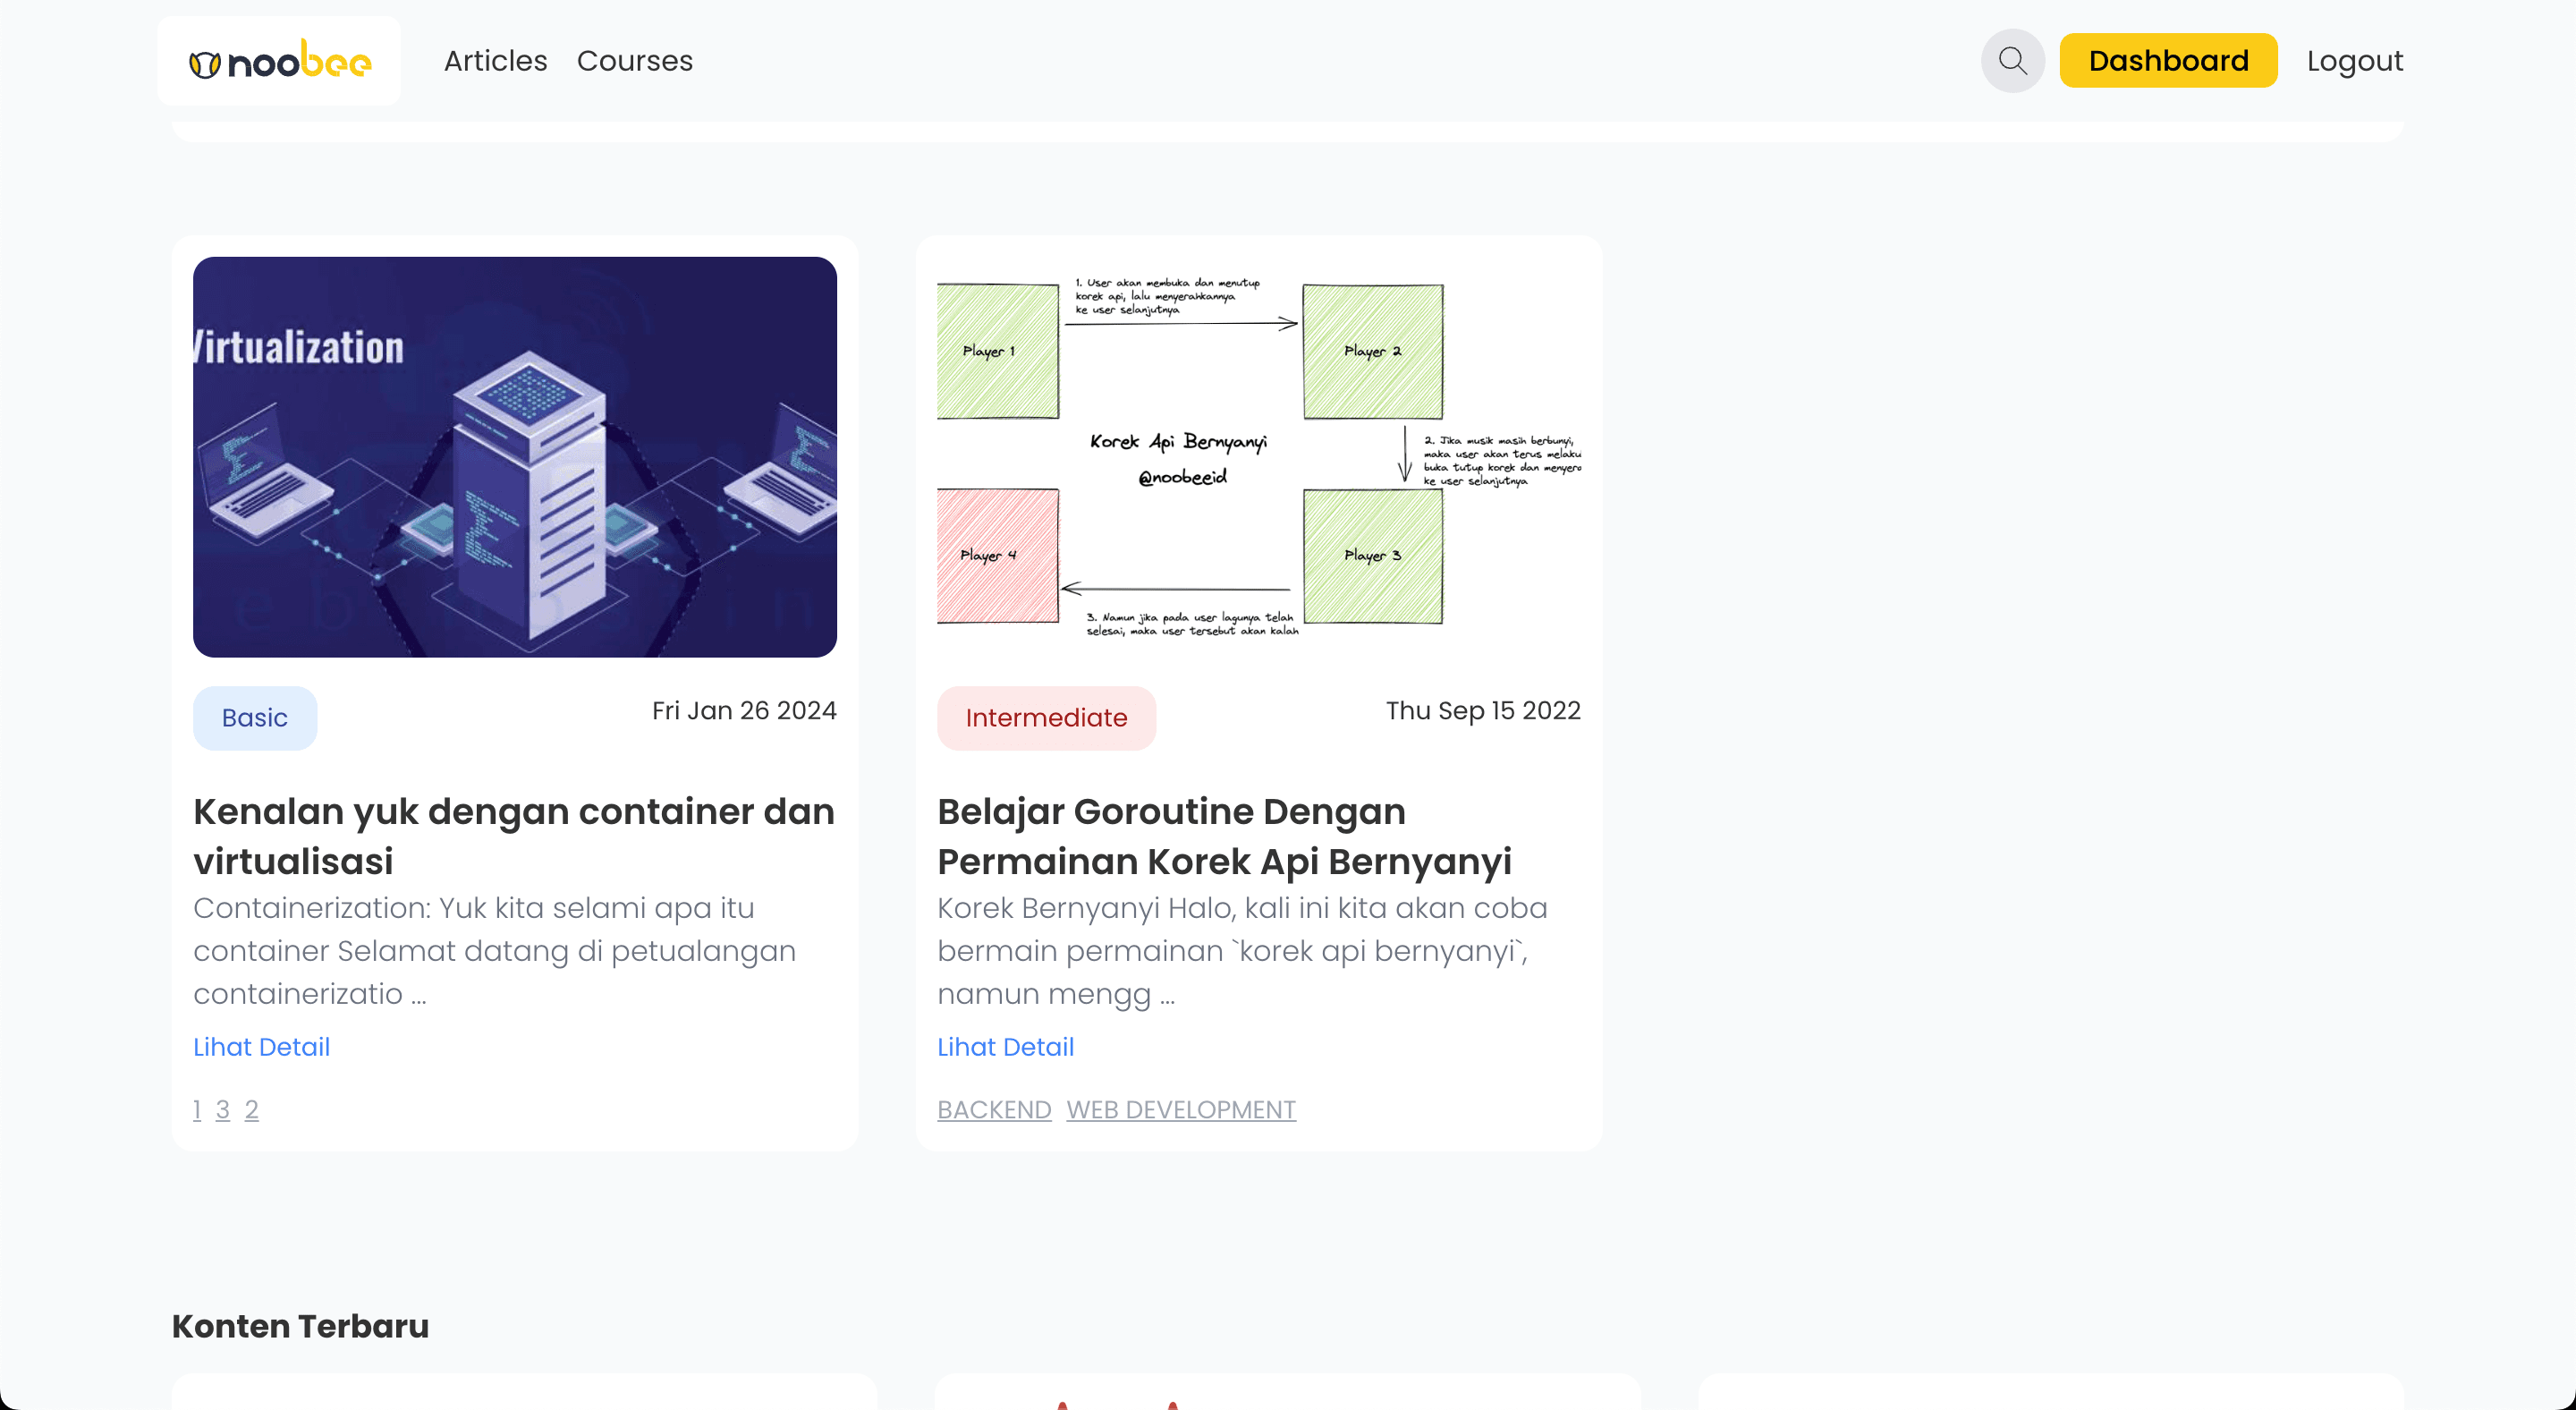Open the Courses menu item

pos(635,60)
